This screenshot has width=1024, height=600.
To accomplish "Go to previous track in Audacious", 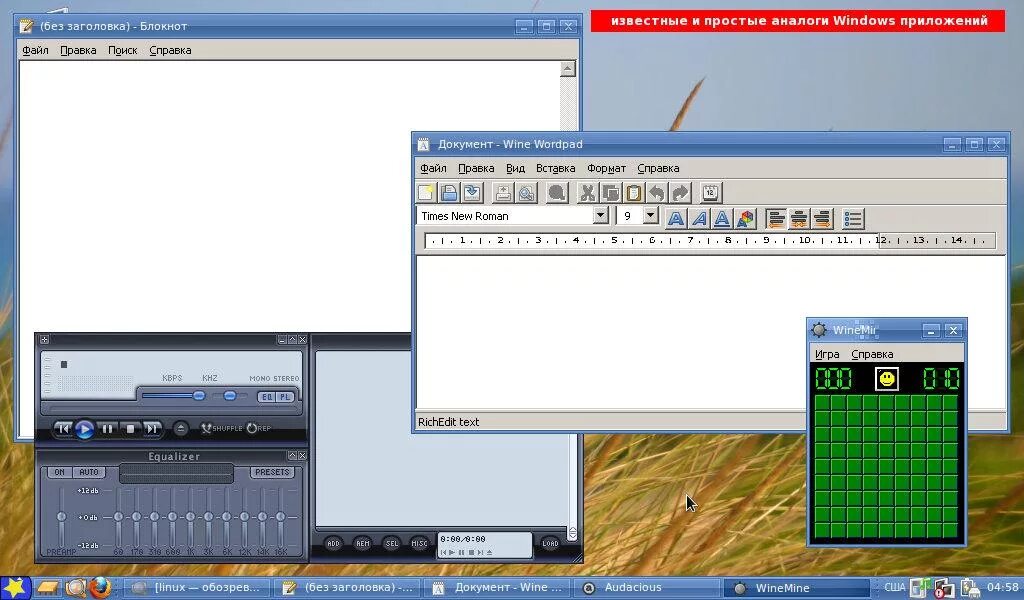I will [x=63, y=429].
